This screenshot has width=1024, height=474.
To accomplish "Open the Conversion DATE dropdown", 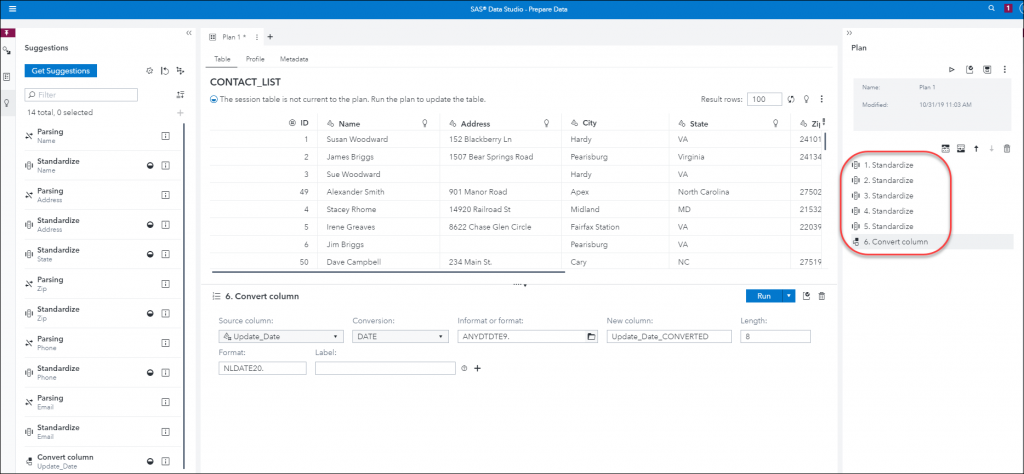I will pos(442,337).
